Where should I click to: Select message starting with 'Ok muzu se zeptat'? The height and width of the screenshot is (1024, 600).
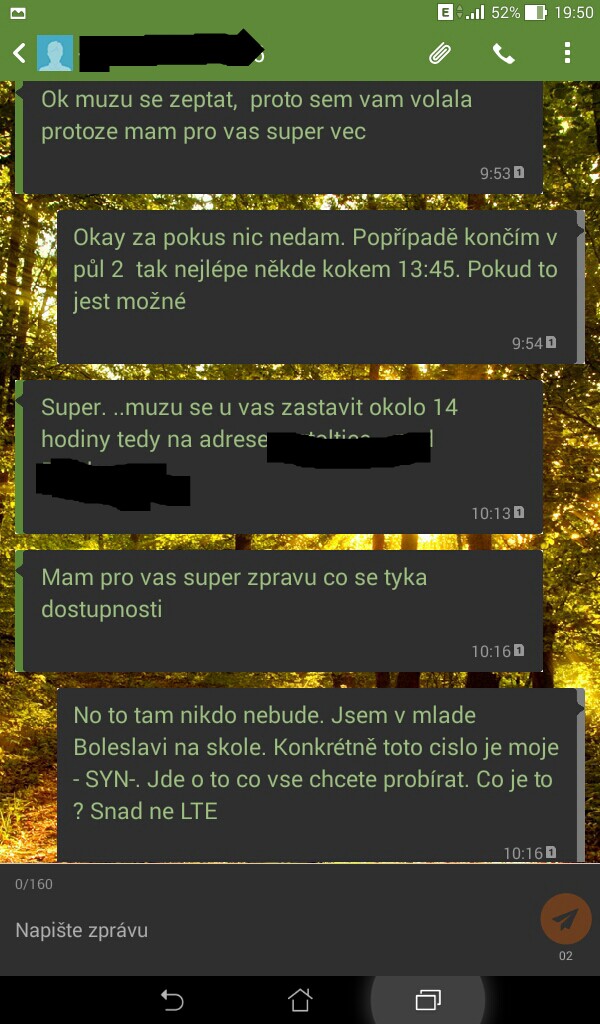(279, 137)
